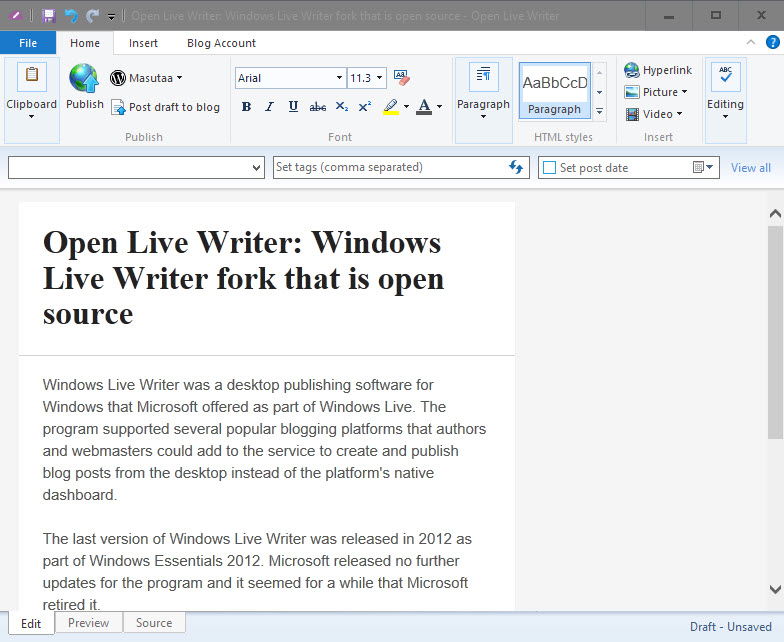Click the refresh tags arrows icon
The width and height of the screenshot is (784, 642).
pyautogui.click(x=516, y=167)
